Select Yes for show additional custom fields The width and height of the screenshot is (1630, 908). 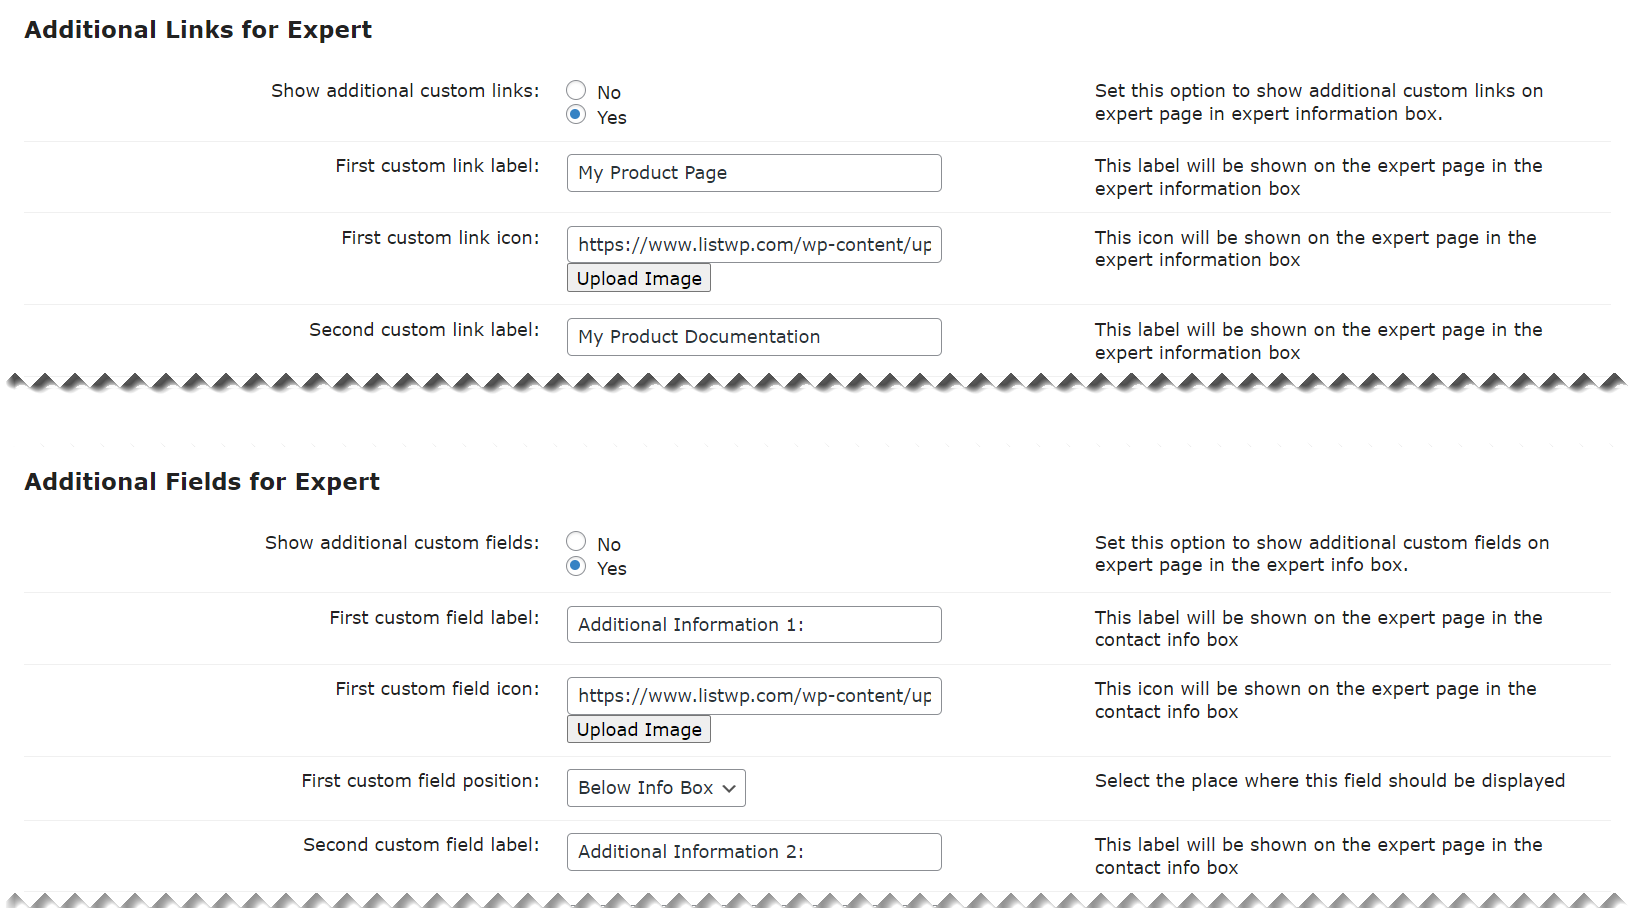576,566
